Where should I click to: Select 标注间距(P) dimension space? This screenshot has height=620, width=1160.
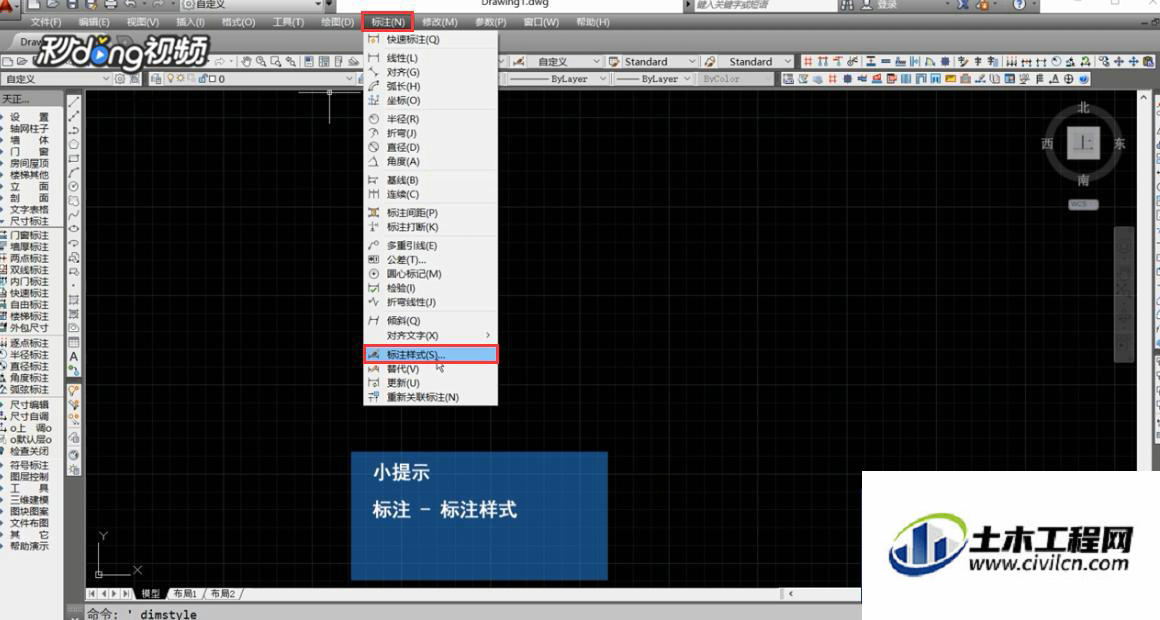[x=431, y=212]
